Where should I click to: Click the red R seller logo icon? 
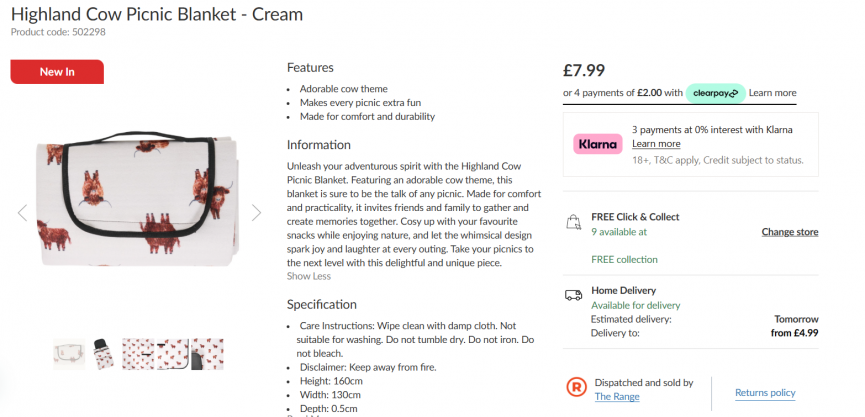click(576, 388)
